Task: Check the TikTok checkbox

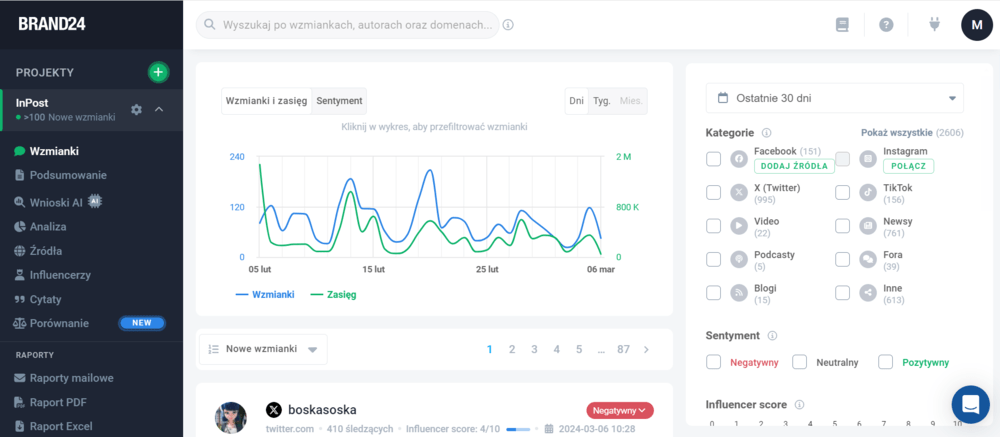Action: 842,192
